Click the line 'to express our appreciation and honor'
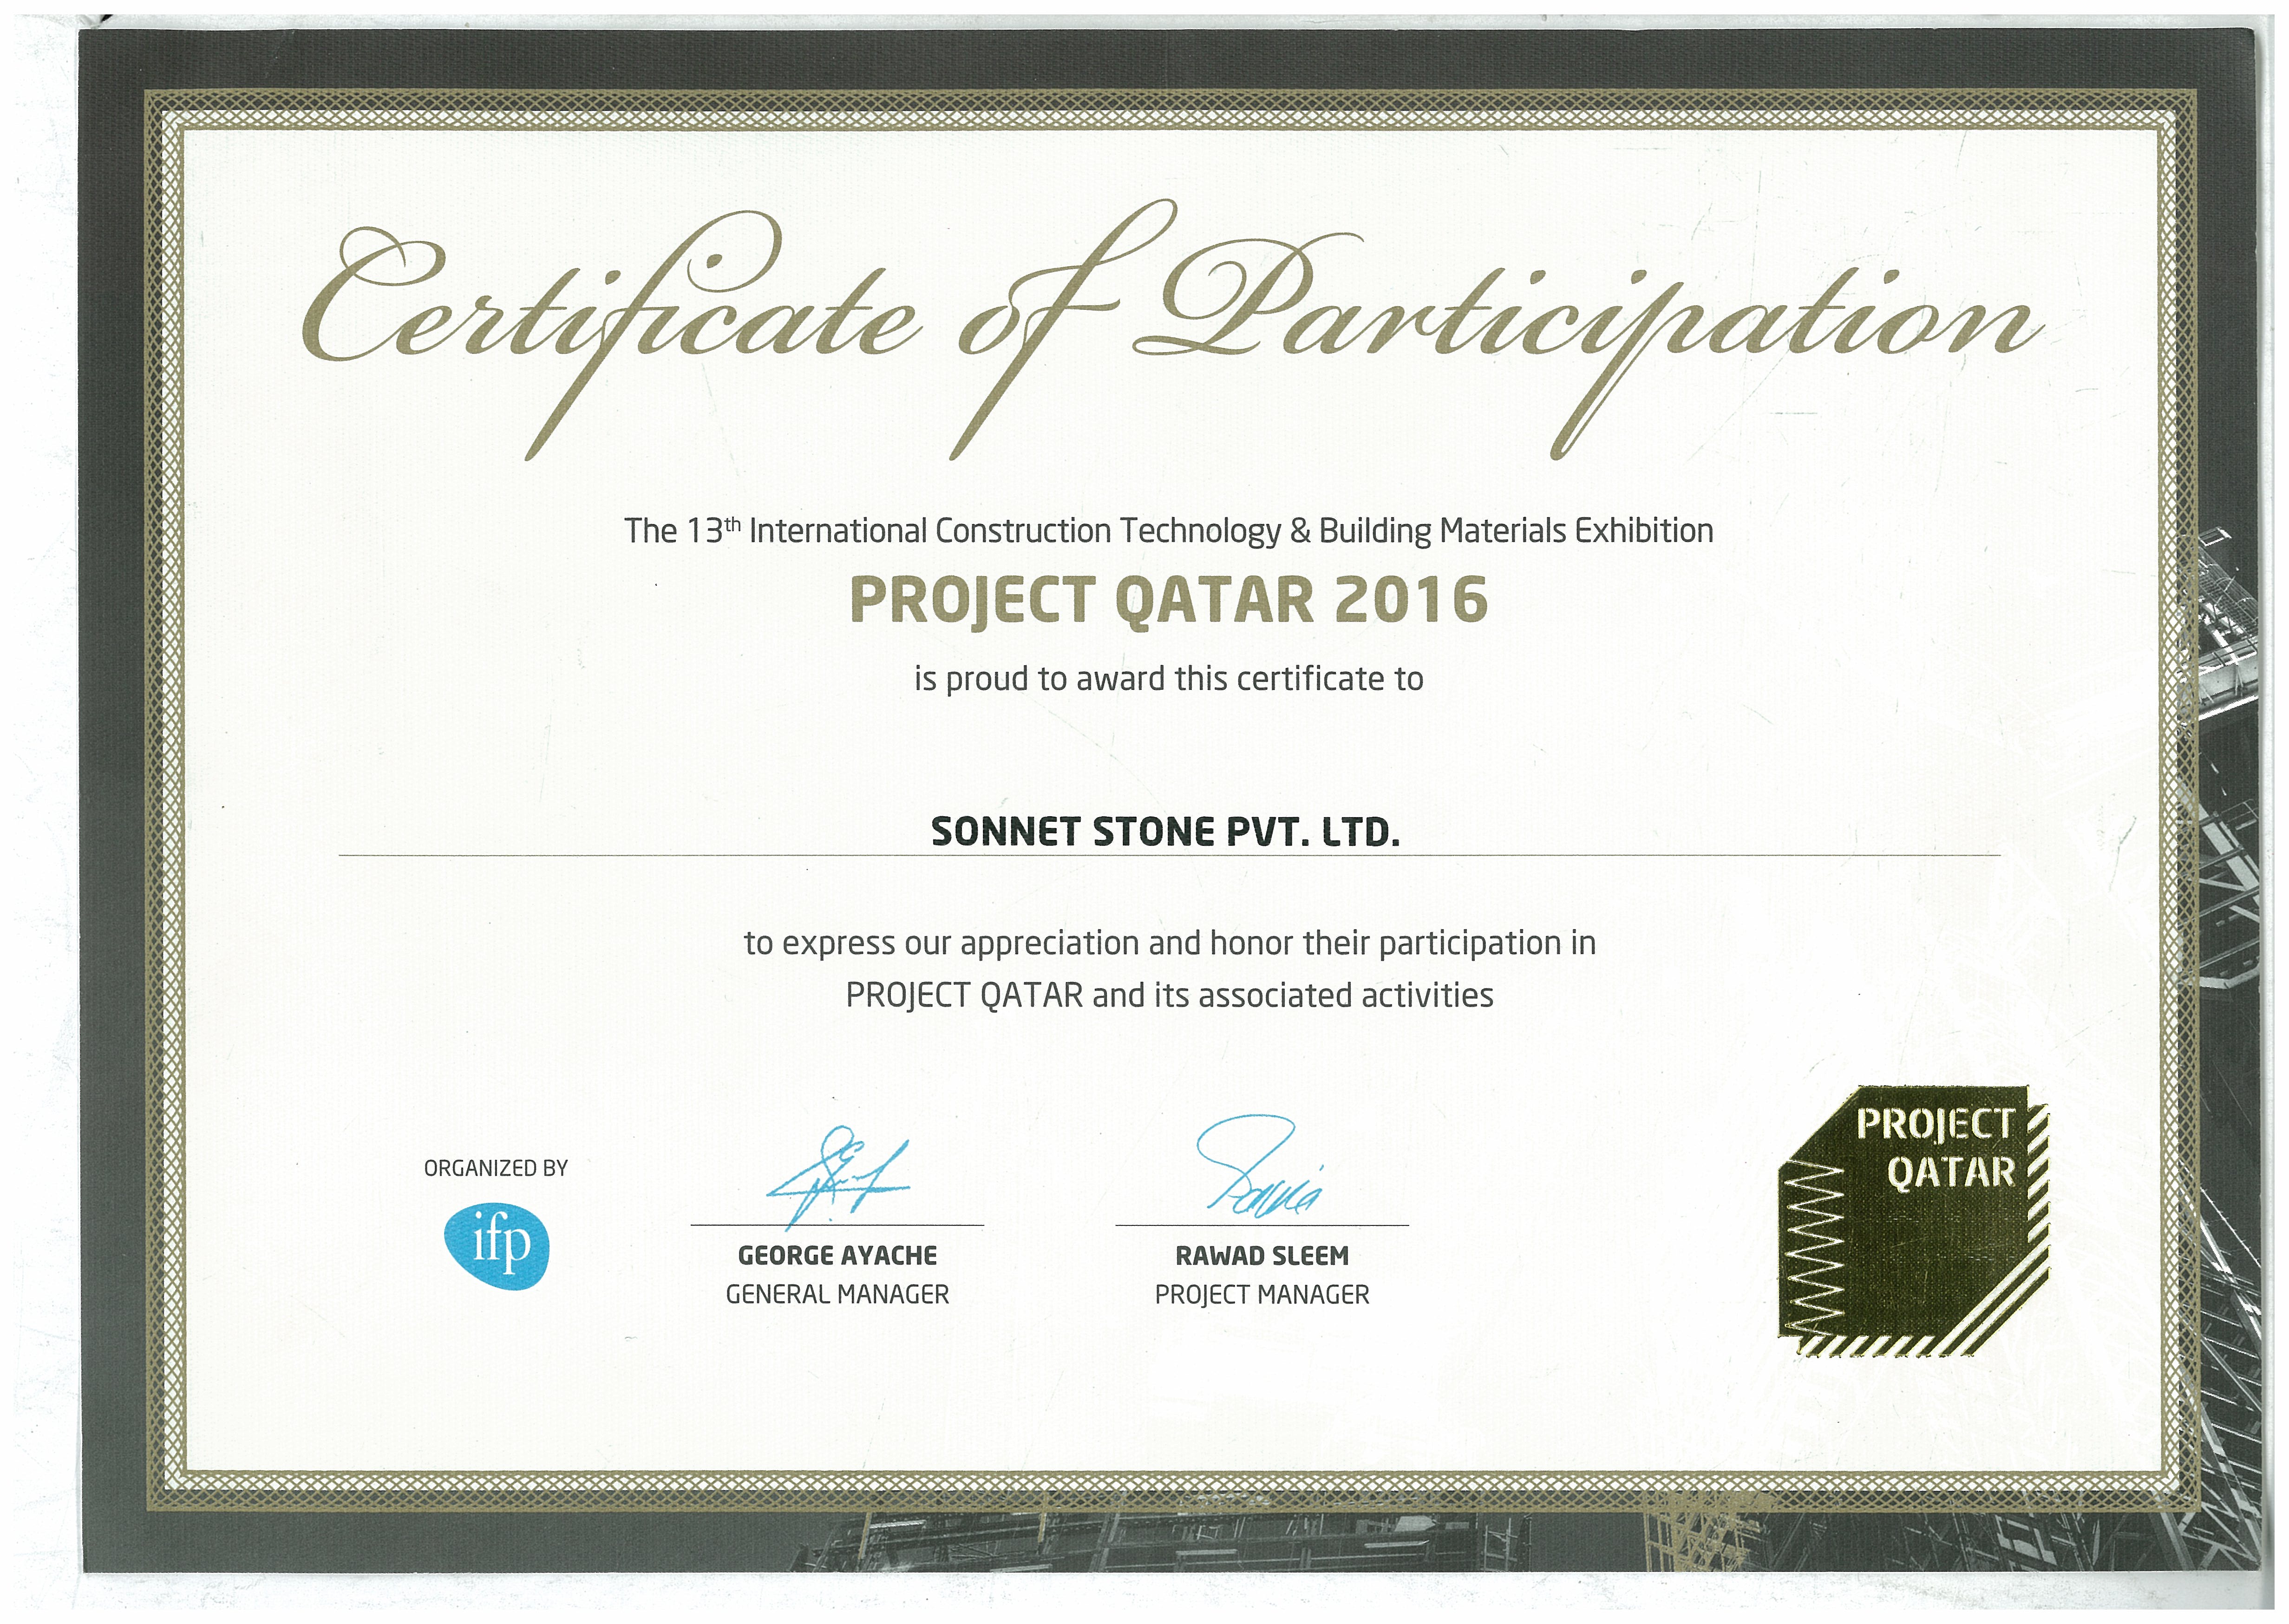Image resolution: width=2289 pixels, height=1624 pixels. pos(1169,944)
